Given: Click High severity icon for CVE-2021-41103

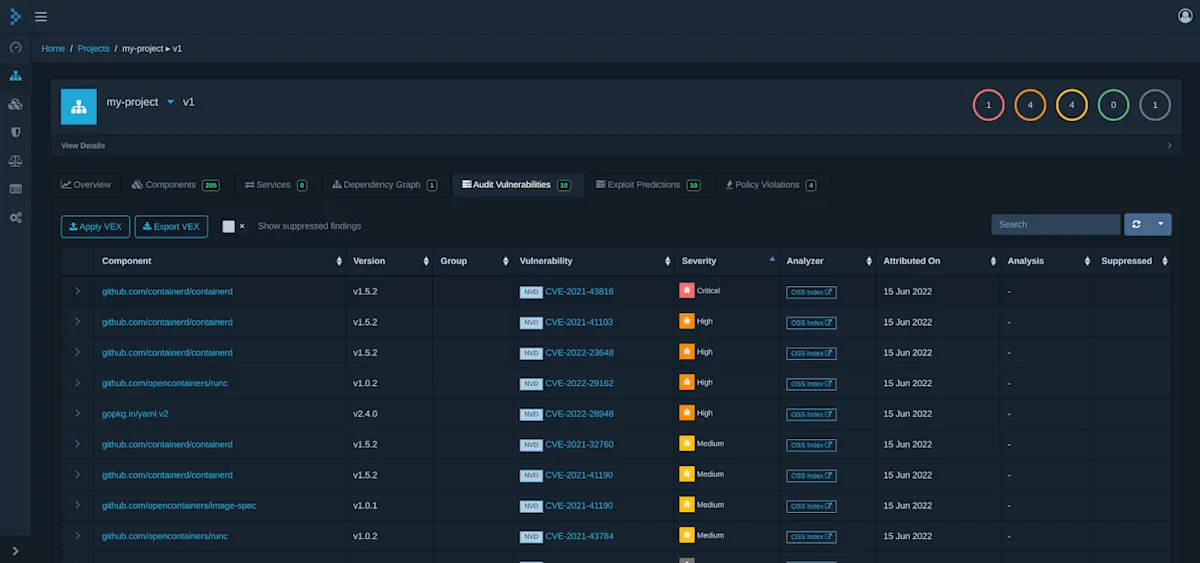Looking at the screenshot, I should coord(687,322).
